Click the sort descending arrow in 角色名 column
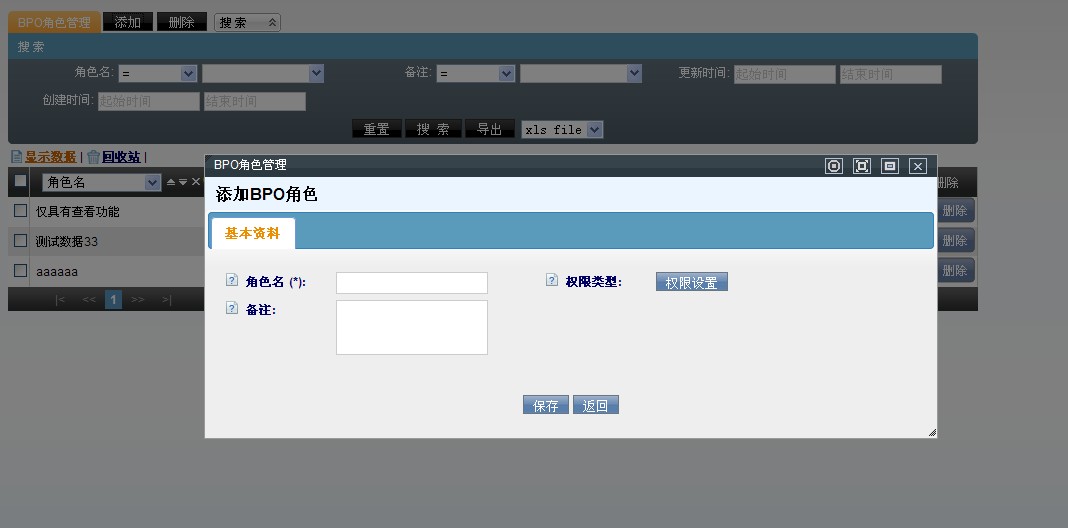This screenshot has height=528, width=1068. (182, 182)
